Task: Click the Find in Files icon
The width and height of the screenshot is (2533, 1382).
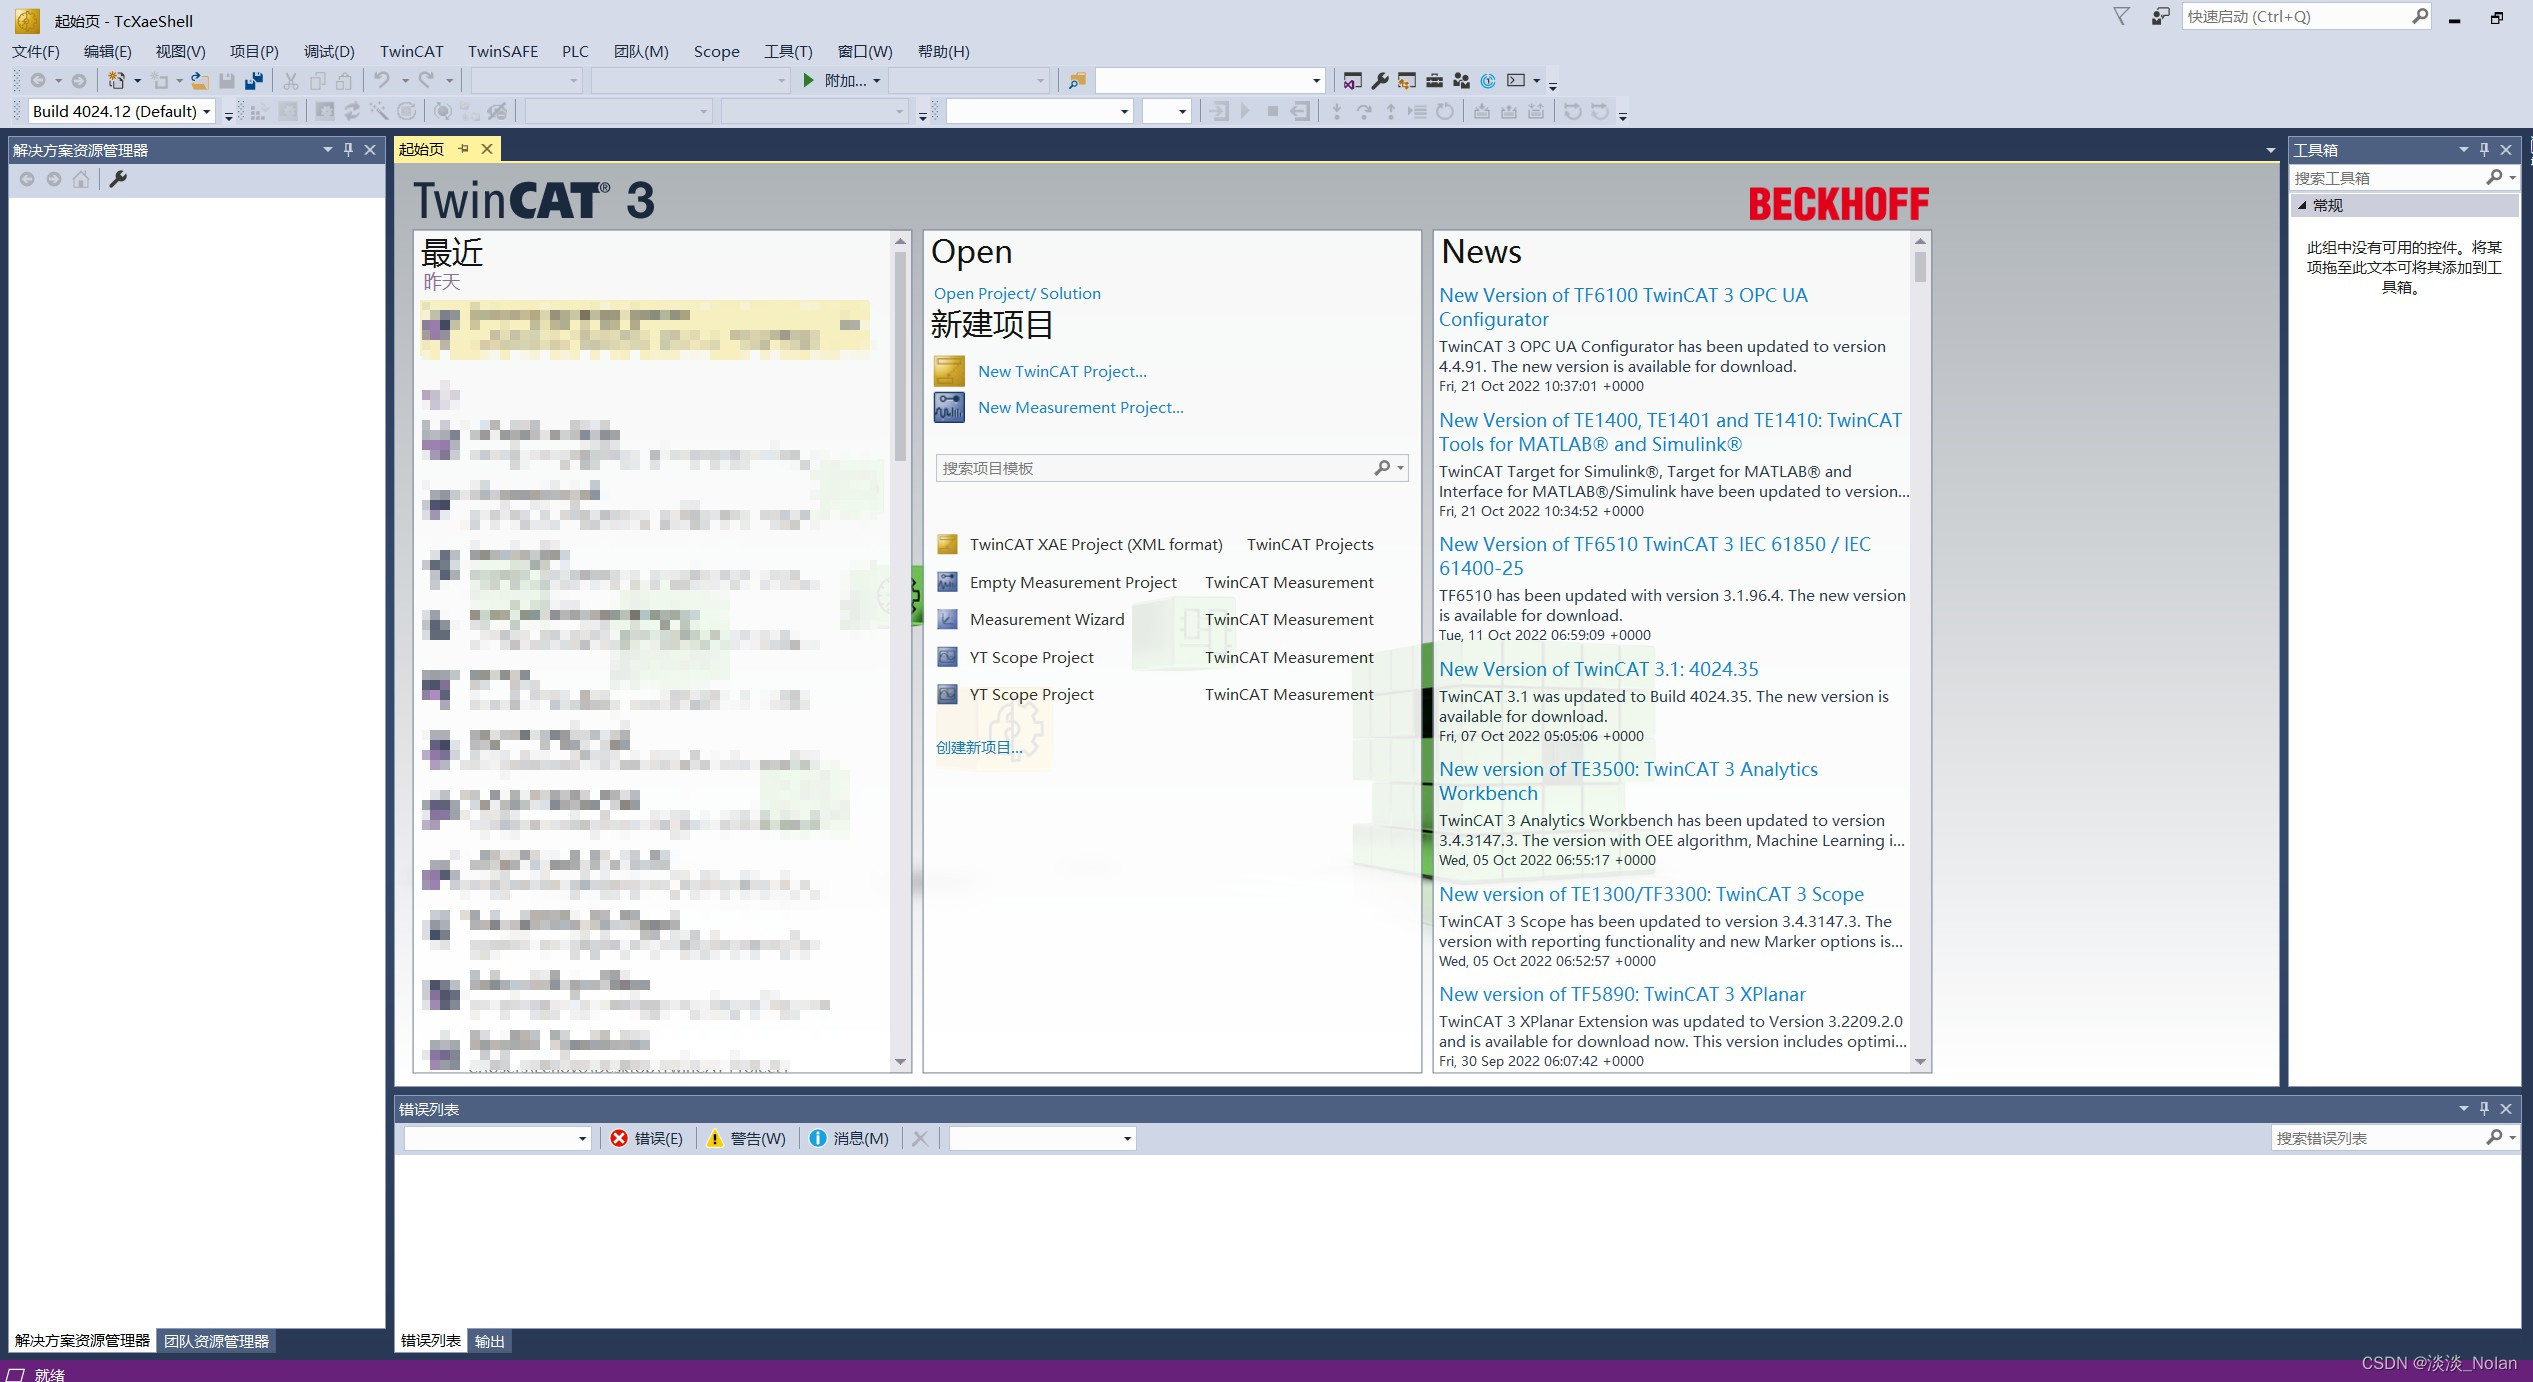Action: click(1077, 81)
